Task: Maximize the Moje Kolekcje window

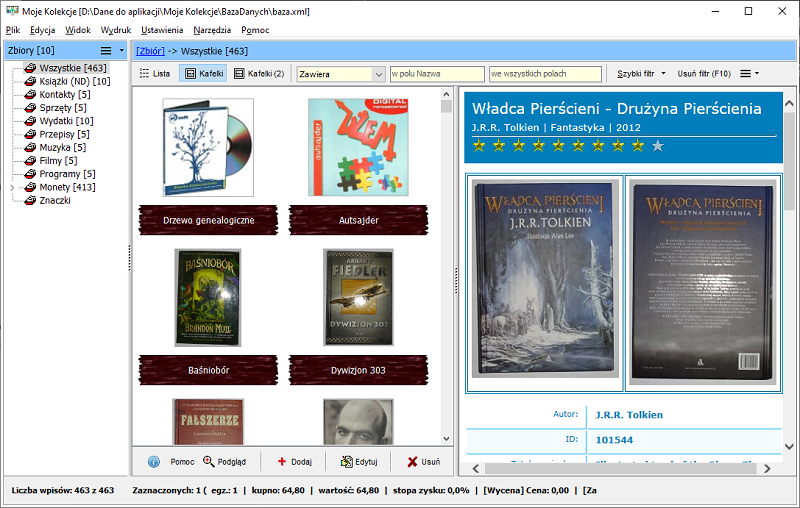Action: tap(748, 11)
